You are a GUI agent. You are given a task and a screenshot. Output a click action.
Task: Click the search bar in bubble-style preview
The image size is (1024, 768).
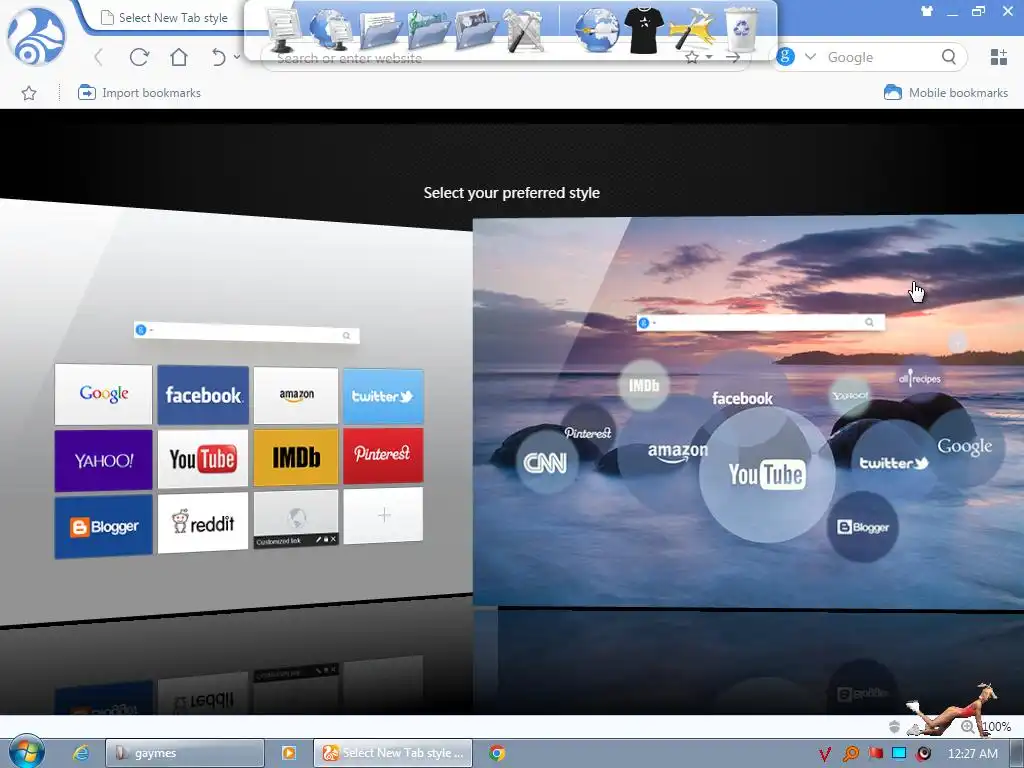[x=761, y=323]
